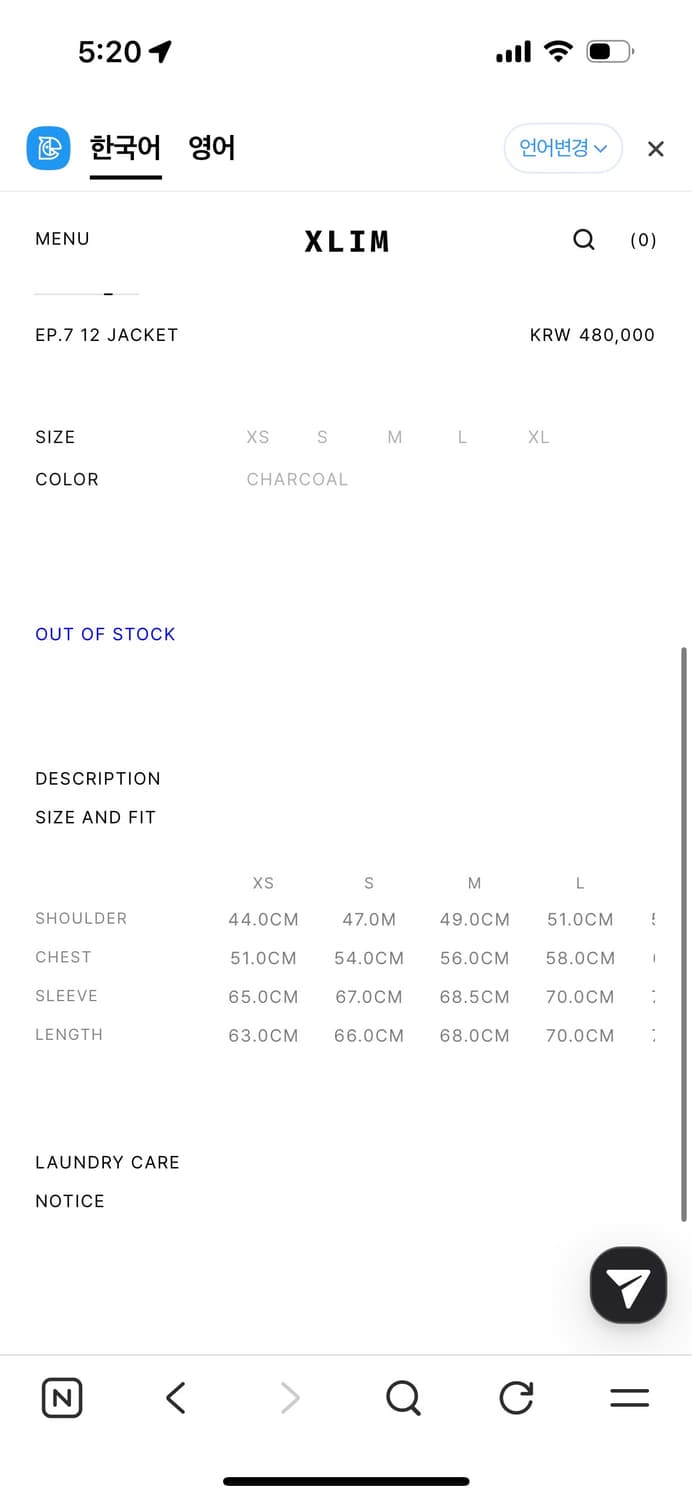Expand the LAUNDRY CARE section

(x=107, y=1162)
